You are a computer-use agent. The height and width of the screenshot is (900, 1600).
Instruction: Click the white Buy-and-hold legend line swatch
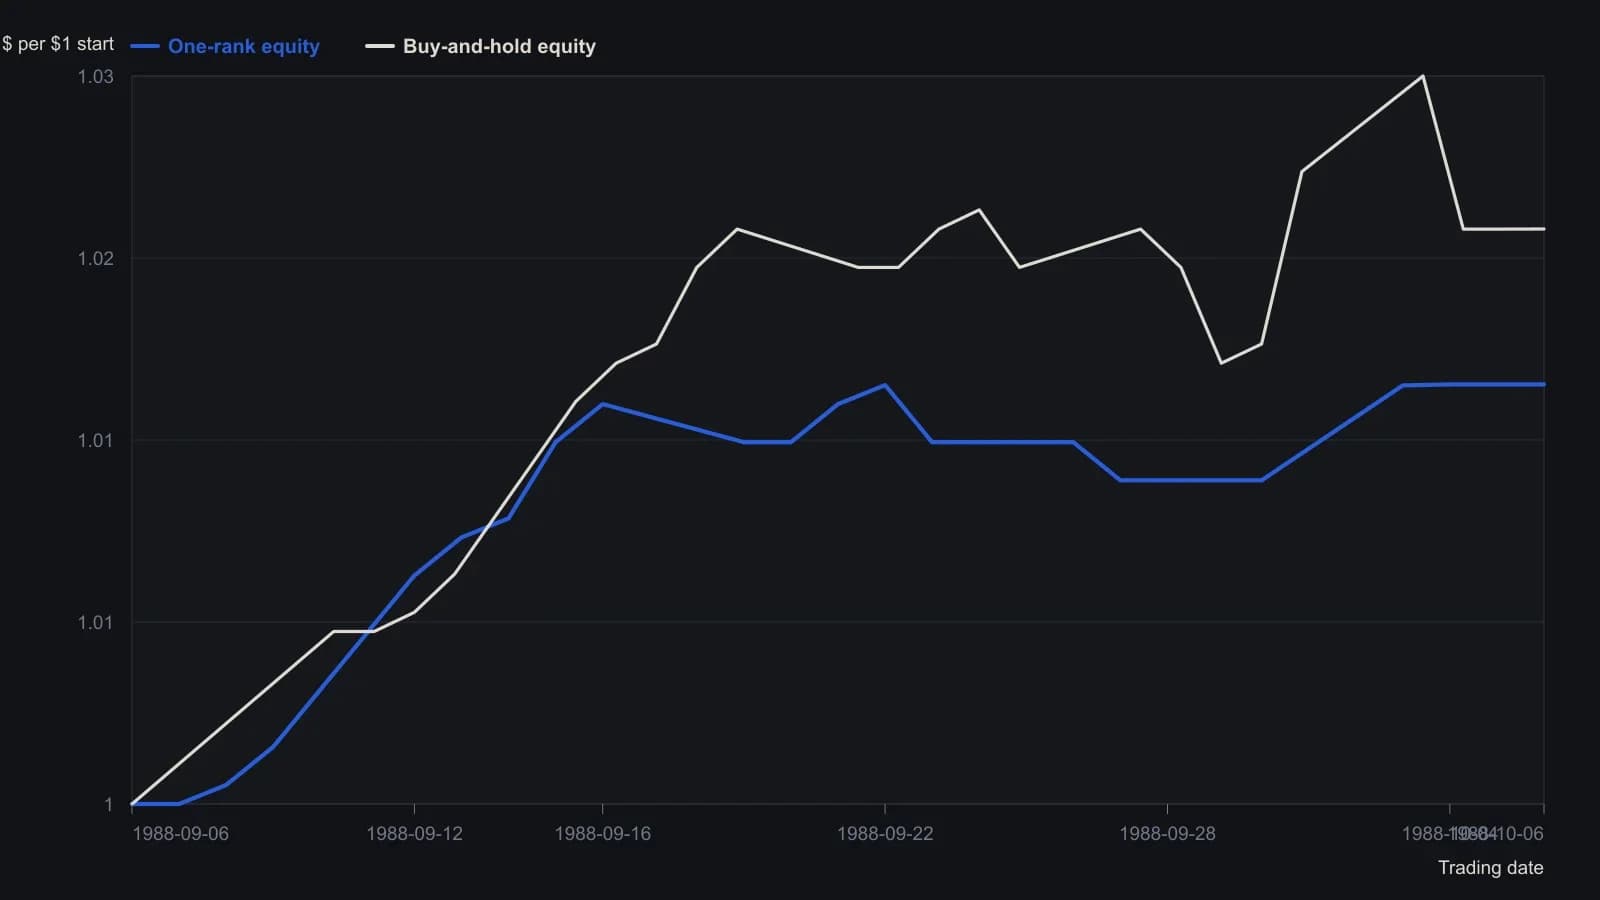pos(380,46)
